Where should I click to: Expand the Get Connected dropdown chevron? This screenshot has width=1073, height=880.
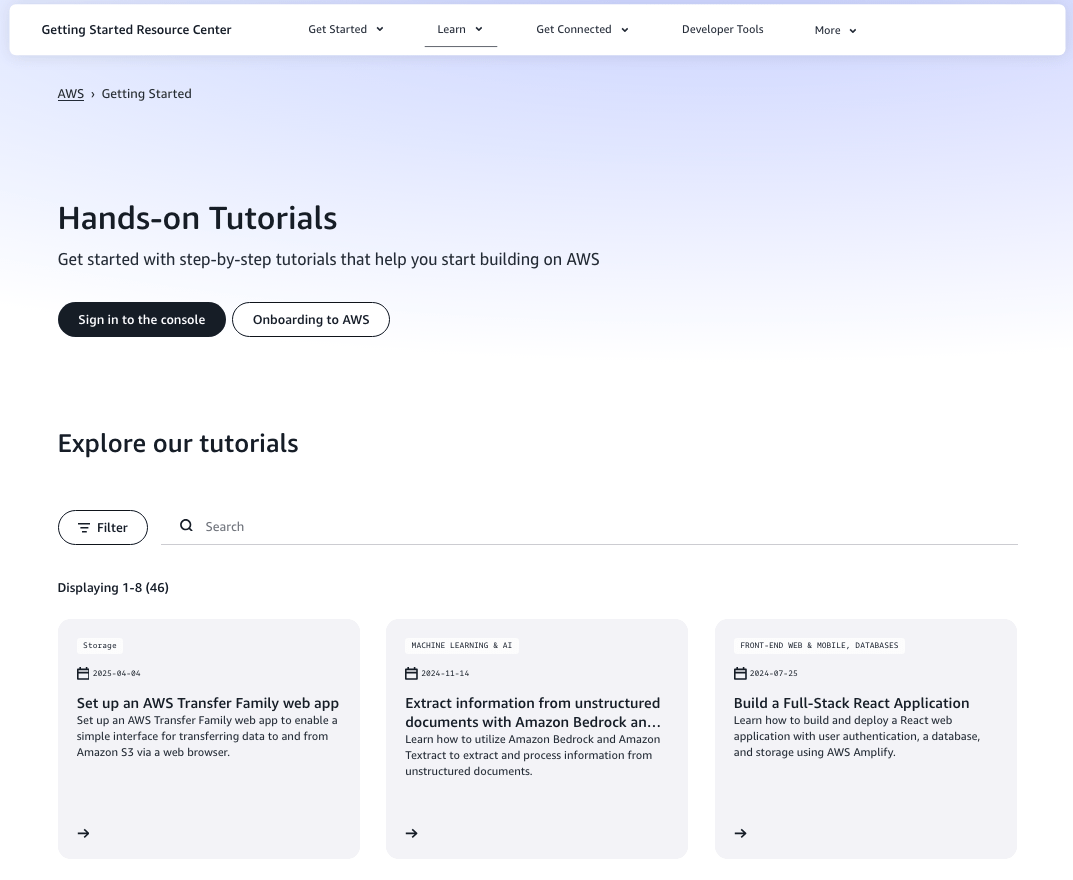click(x=625, y=30)
